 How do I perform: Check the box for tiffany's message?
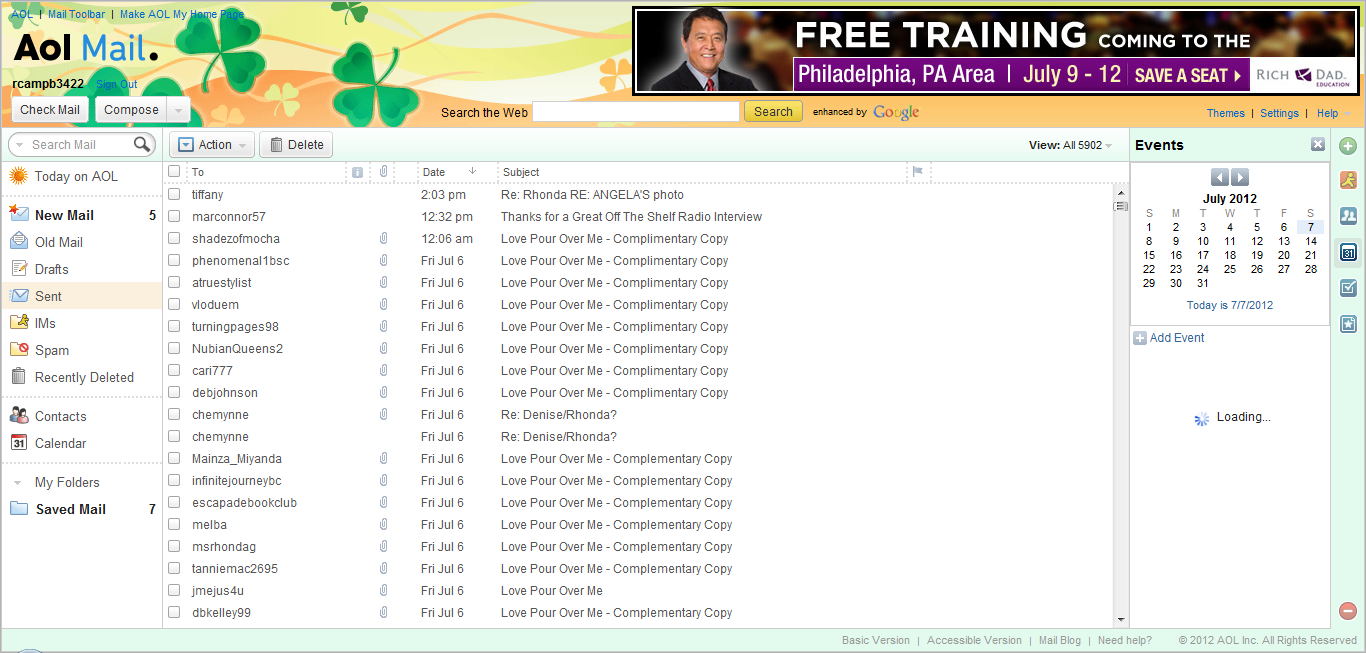(x=174, y=194)
